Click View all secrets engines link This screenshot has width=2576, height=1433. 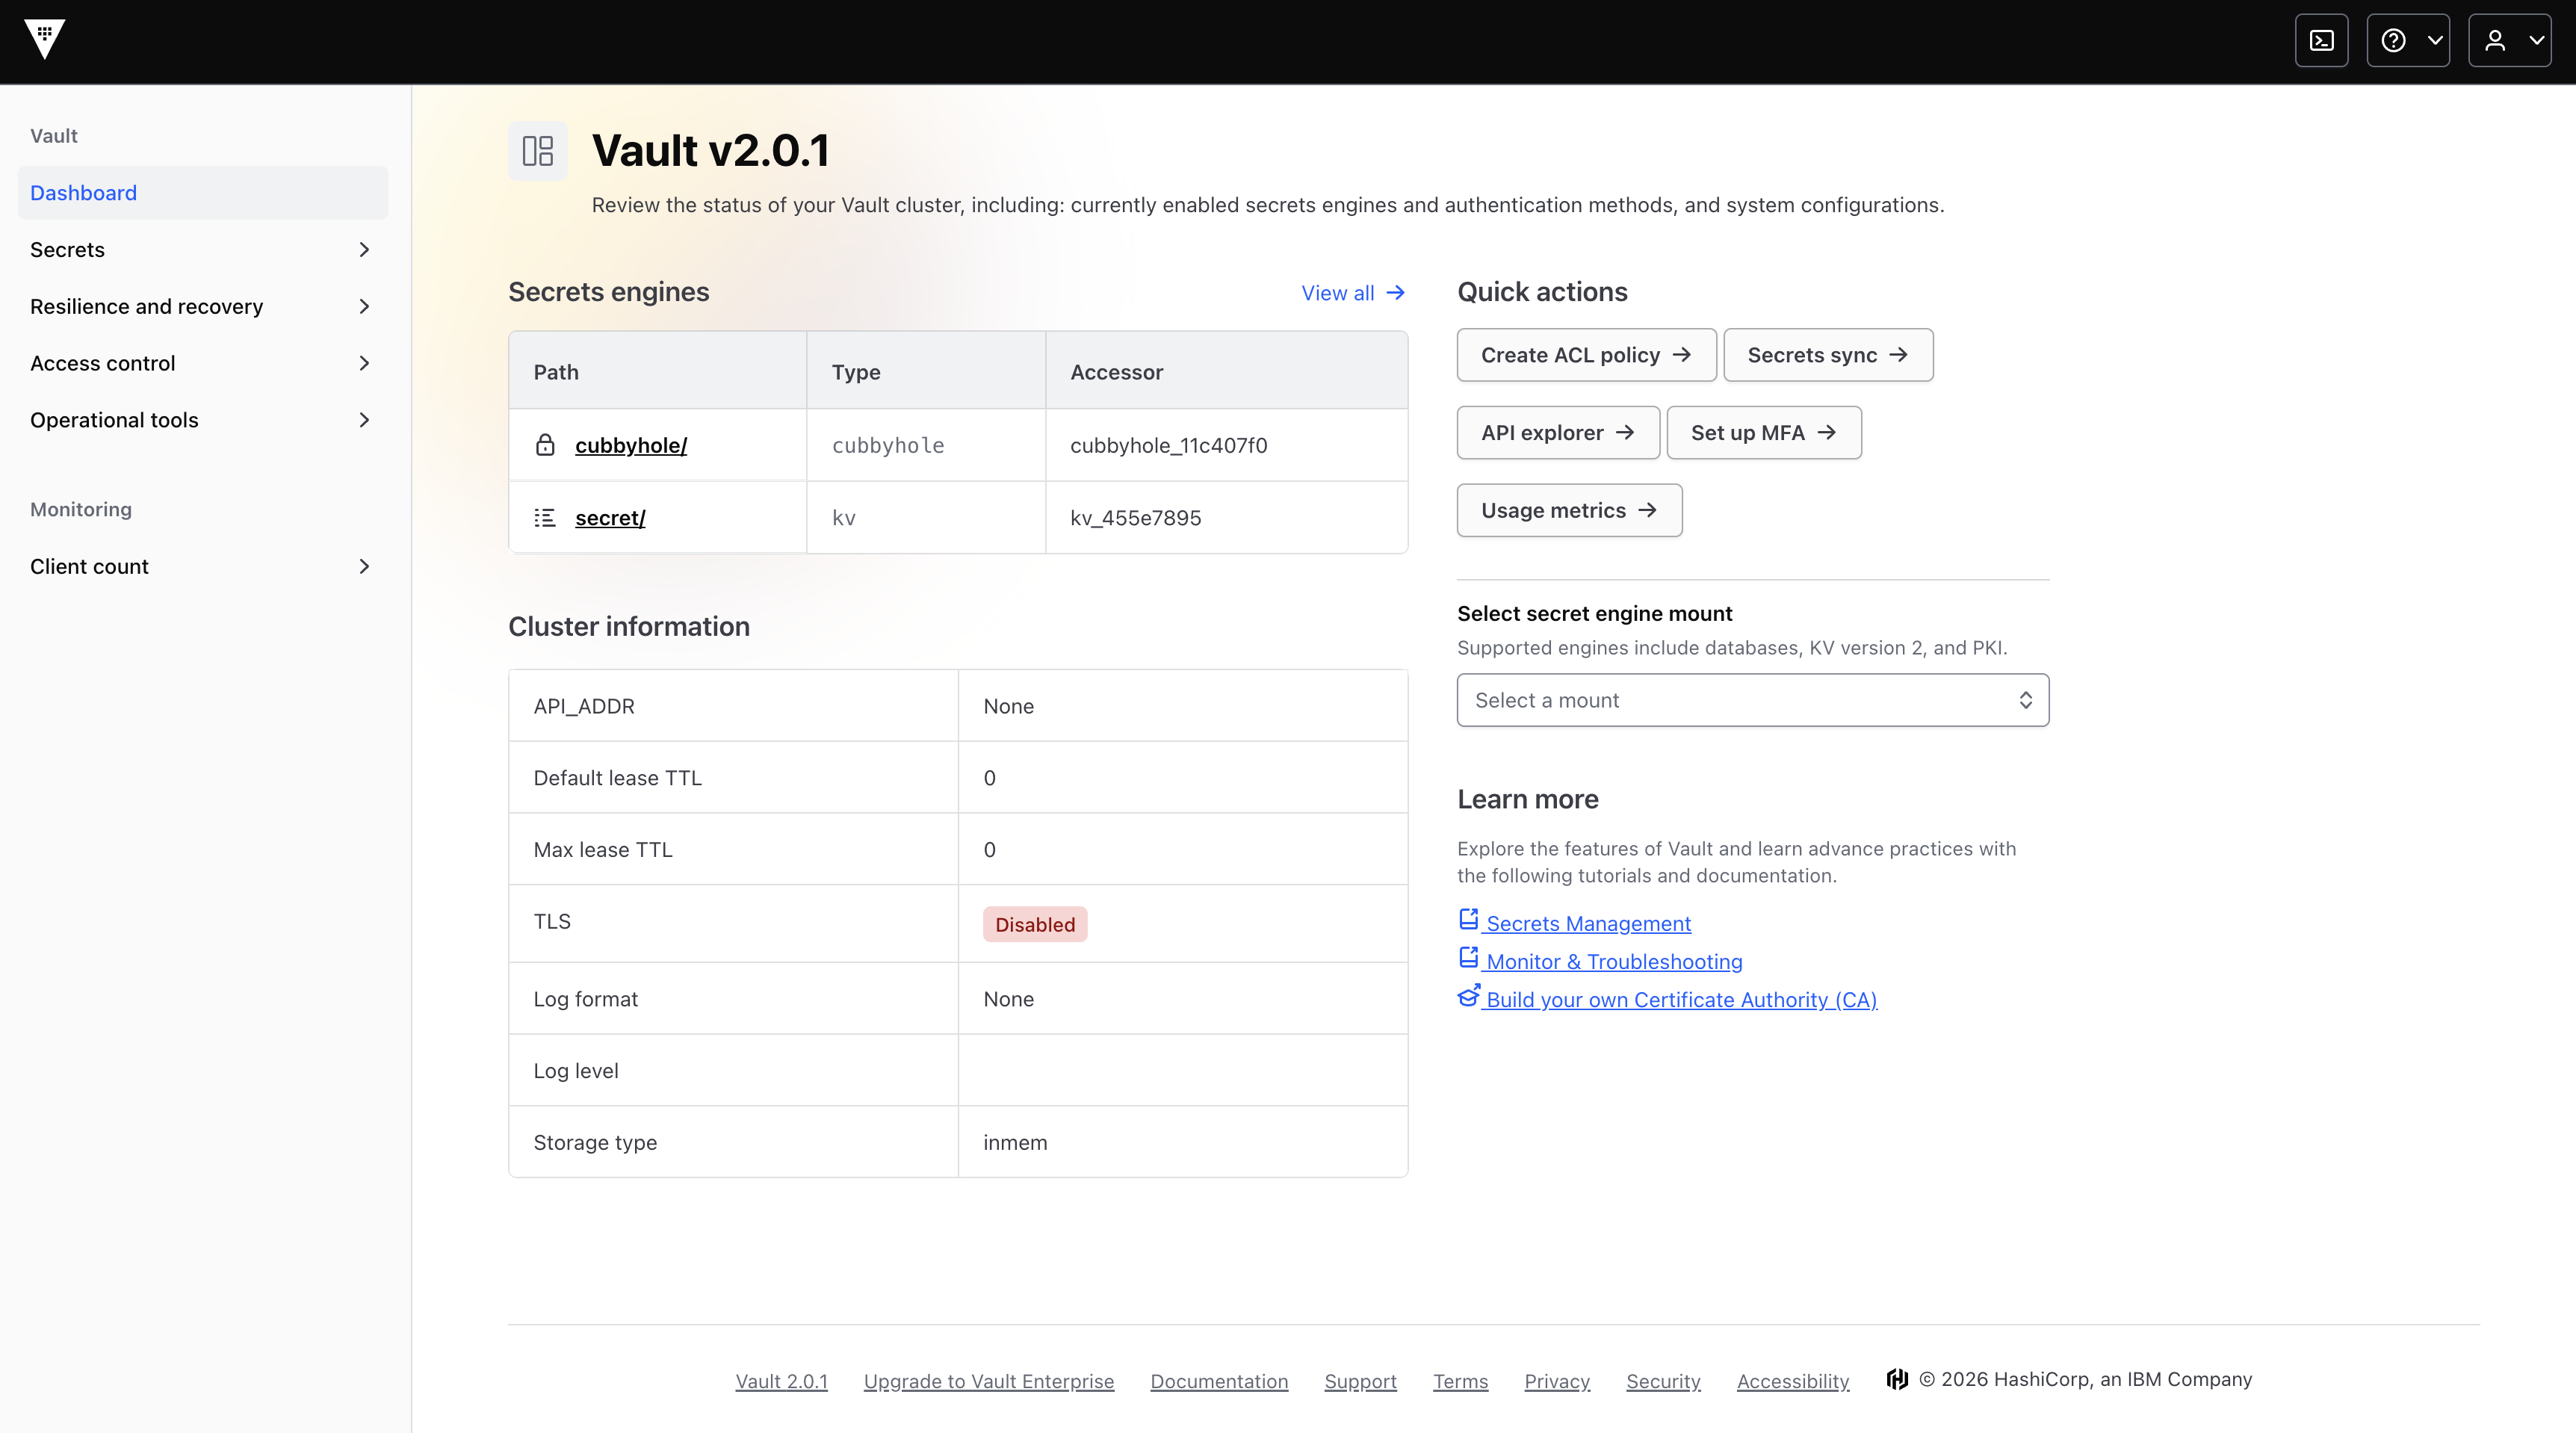tap(1353, 293)
